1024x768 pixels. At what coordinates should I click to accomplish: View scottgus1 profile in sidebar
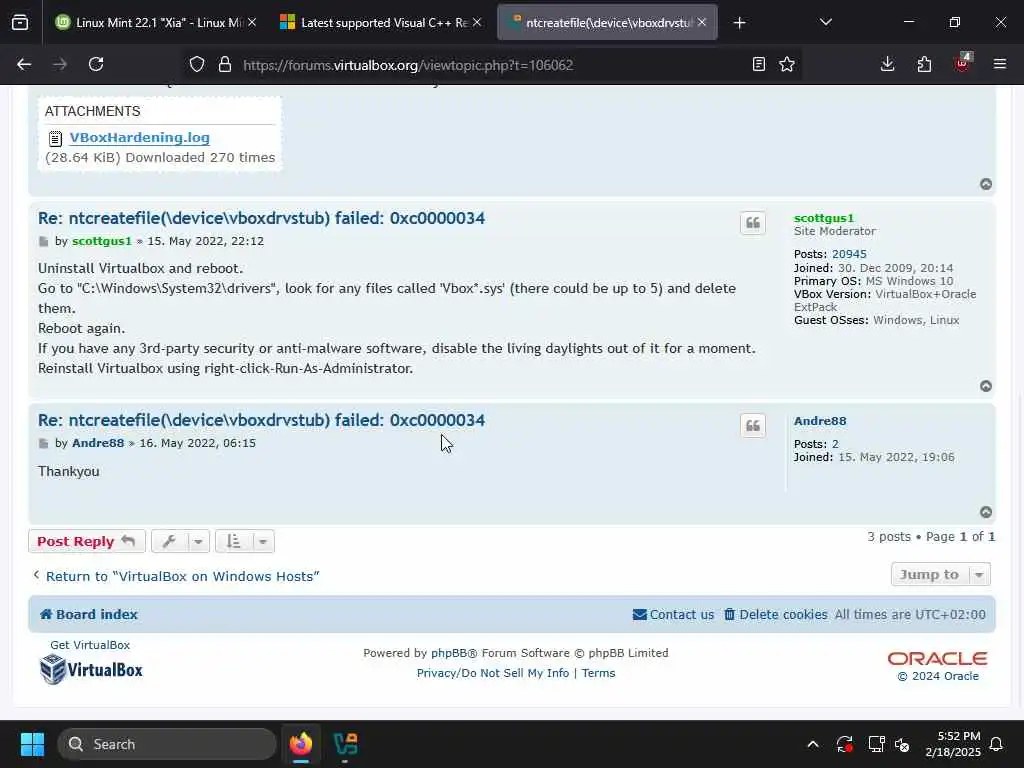[824, 218]
